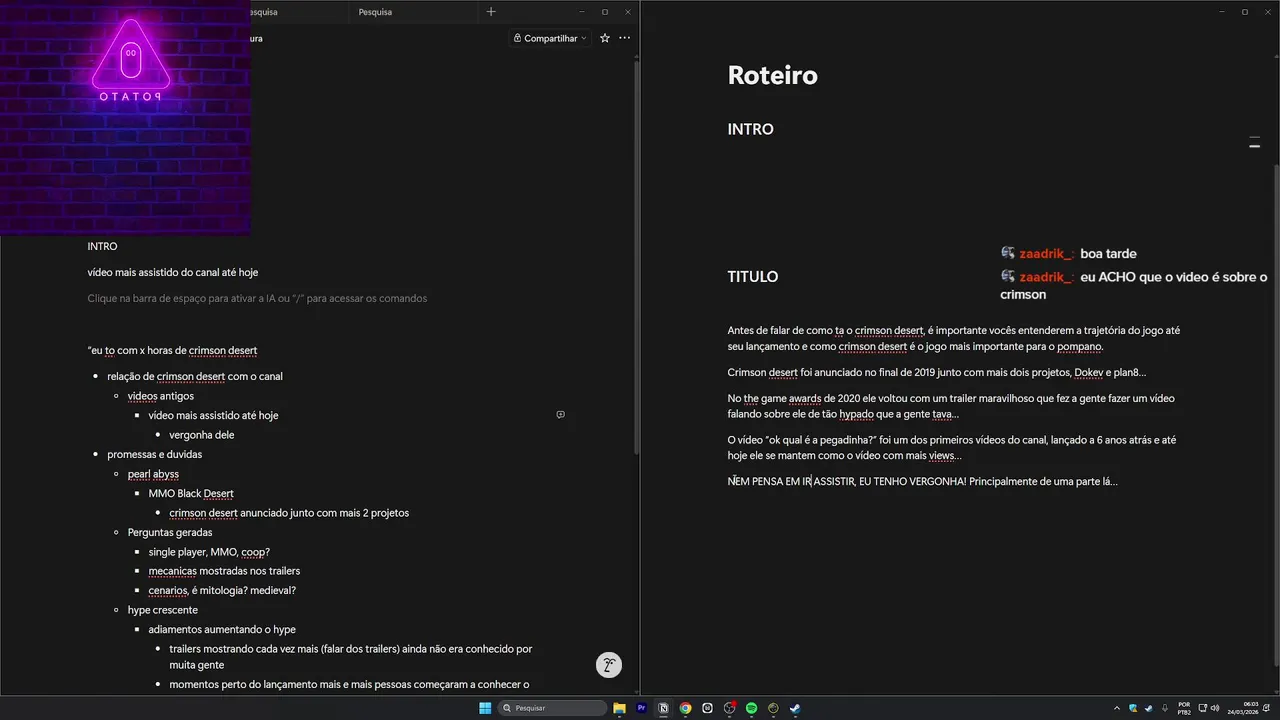1280x720 pixels.
Task: Switch to the second Pesquisa tab
Action: point(375,12)
